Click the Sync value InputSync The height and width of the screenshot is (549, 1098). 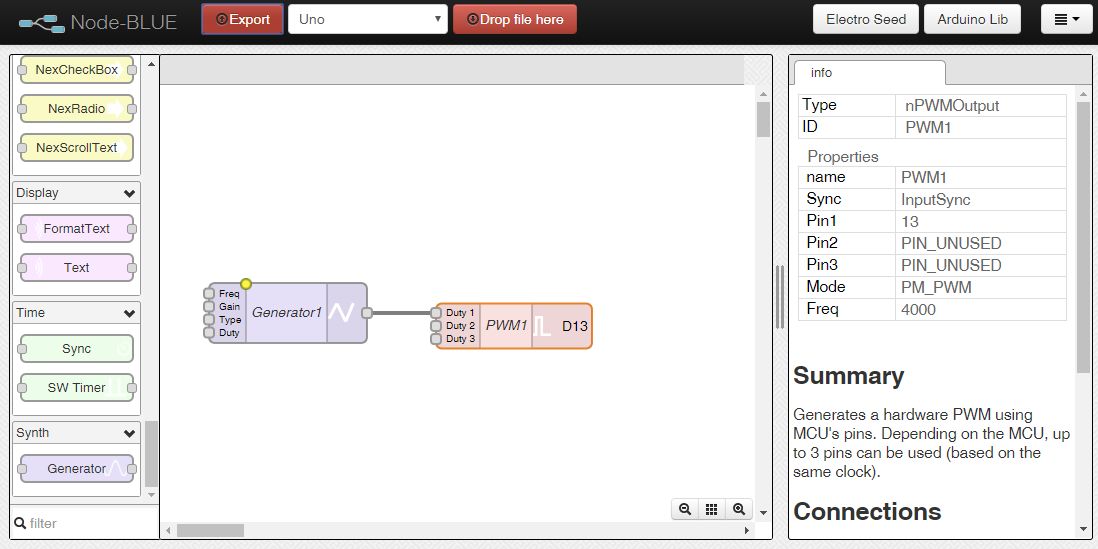tap(936, 200)
